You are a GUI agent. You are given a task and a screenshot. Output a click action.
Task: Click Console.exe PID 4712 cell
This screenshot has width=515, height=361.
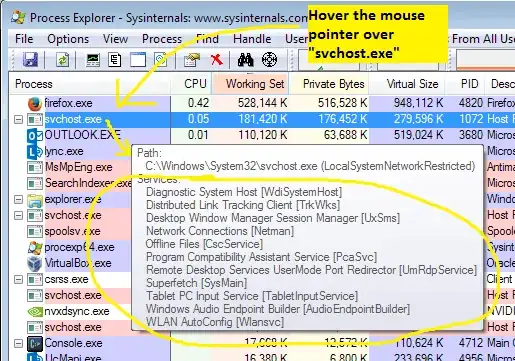click(x=471, y=343)
